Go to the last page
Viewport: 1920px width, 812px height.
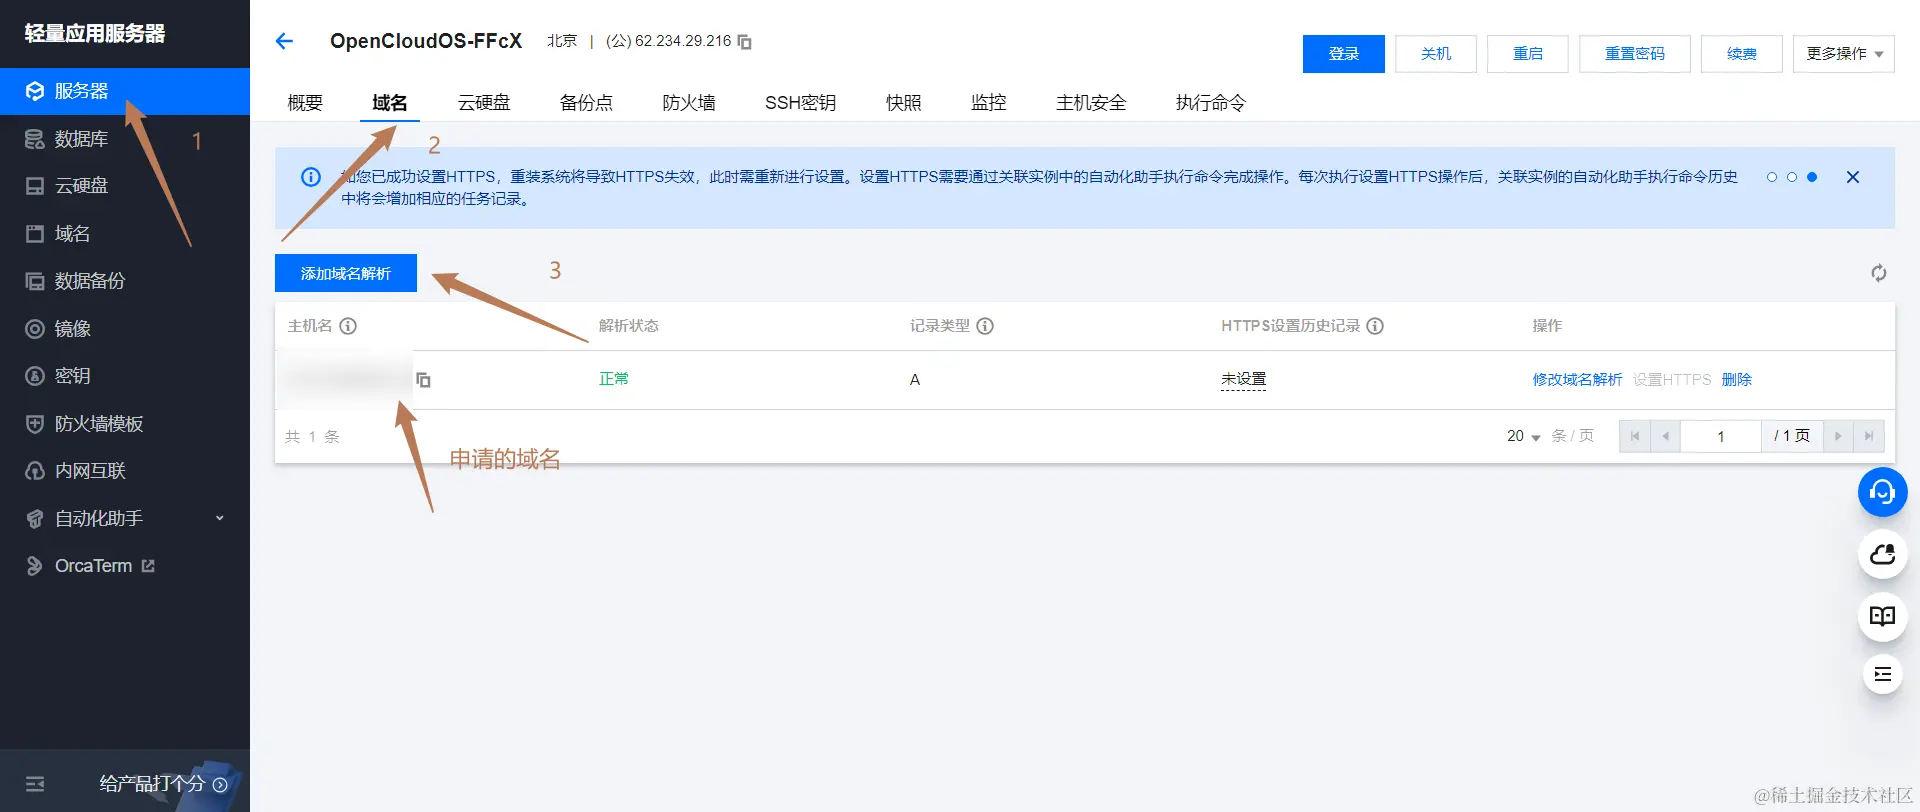[1869, 436]
